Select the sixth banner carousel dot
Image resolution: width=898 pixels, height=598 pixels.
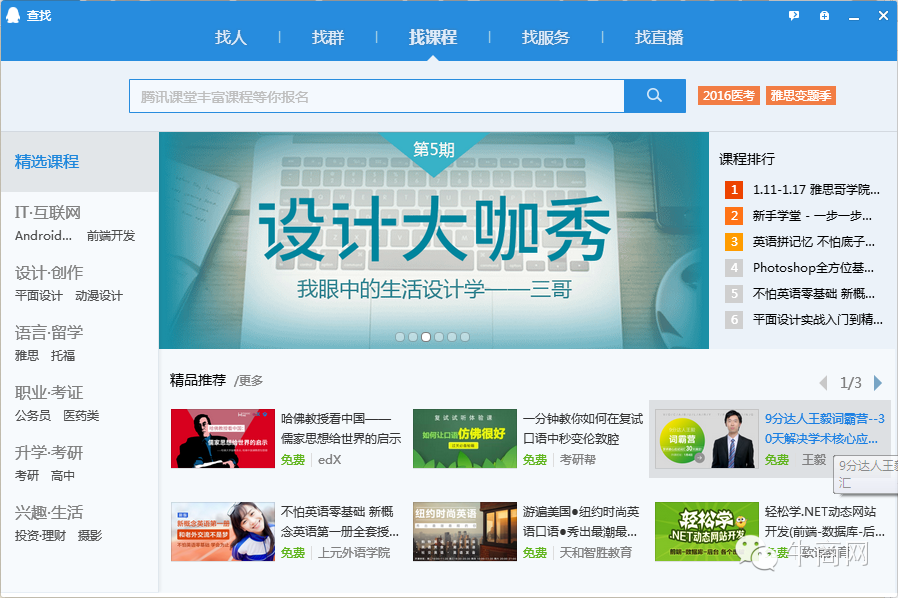pos(465,337)
